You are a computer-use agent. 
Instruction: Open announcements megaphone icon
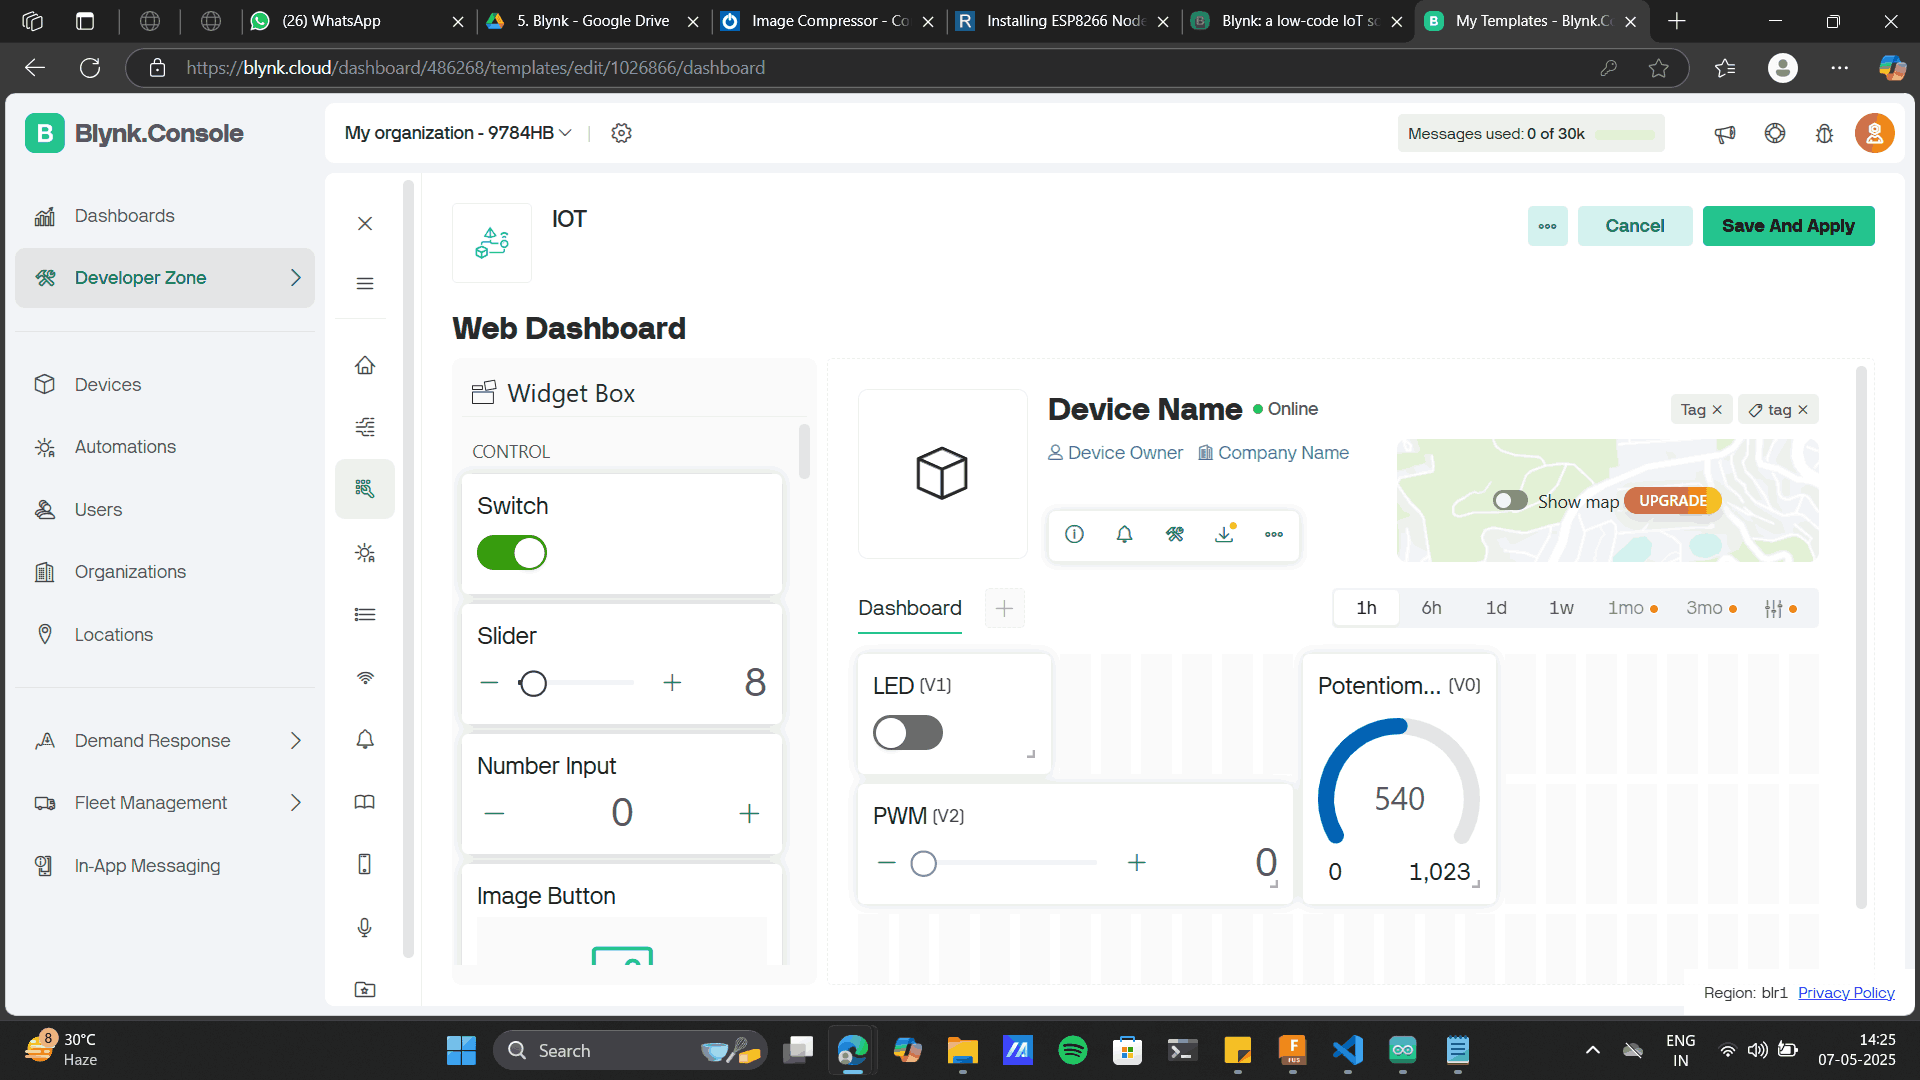click(1725, 133)
